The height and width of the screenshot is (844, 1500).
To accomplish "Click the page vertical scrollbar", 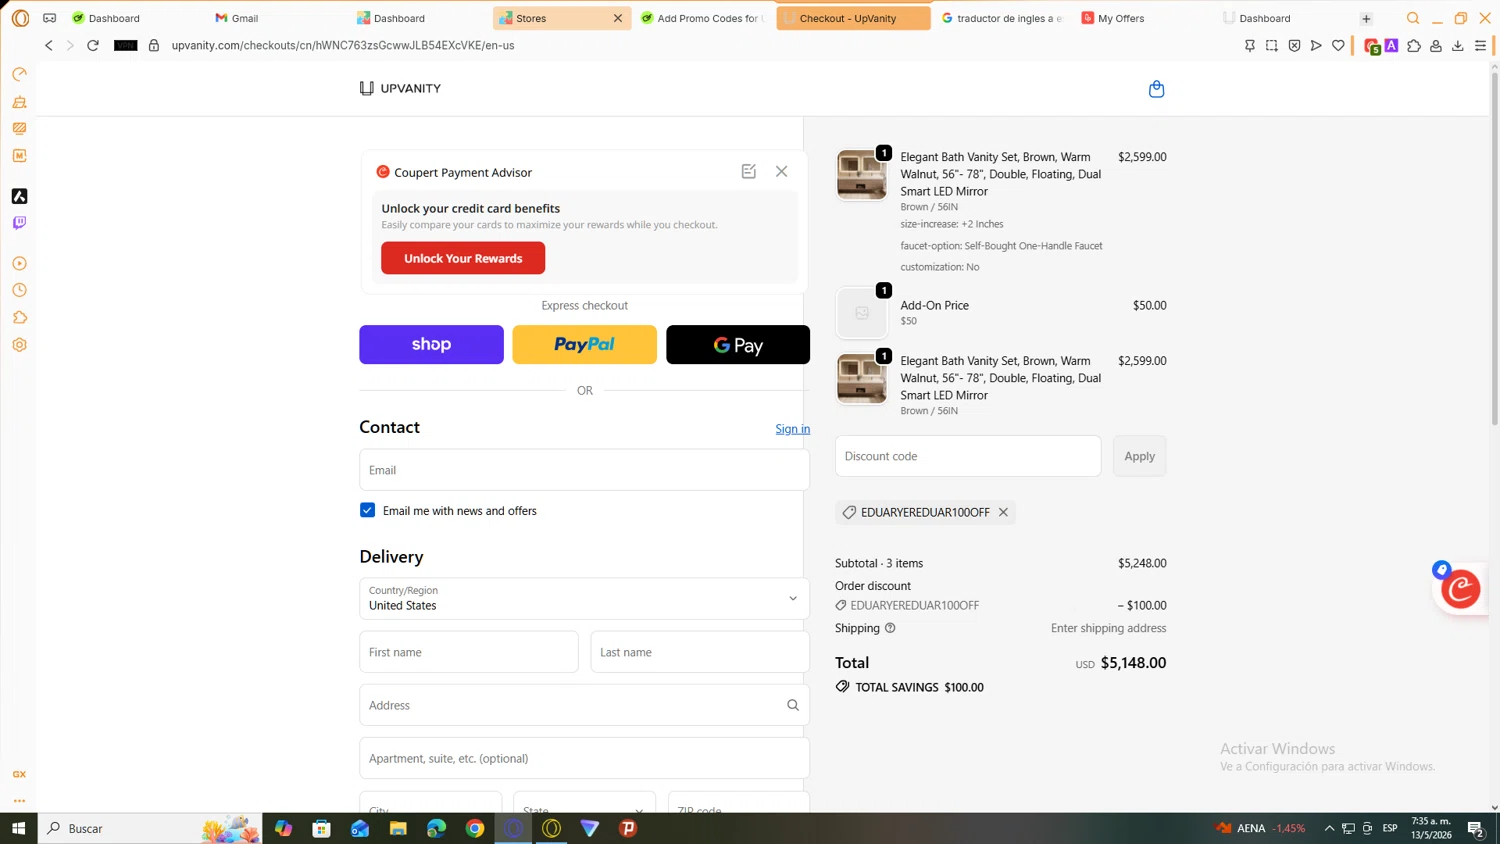I will click(x=1494, y=250).
